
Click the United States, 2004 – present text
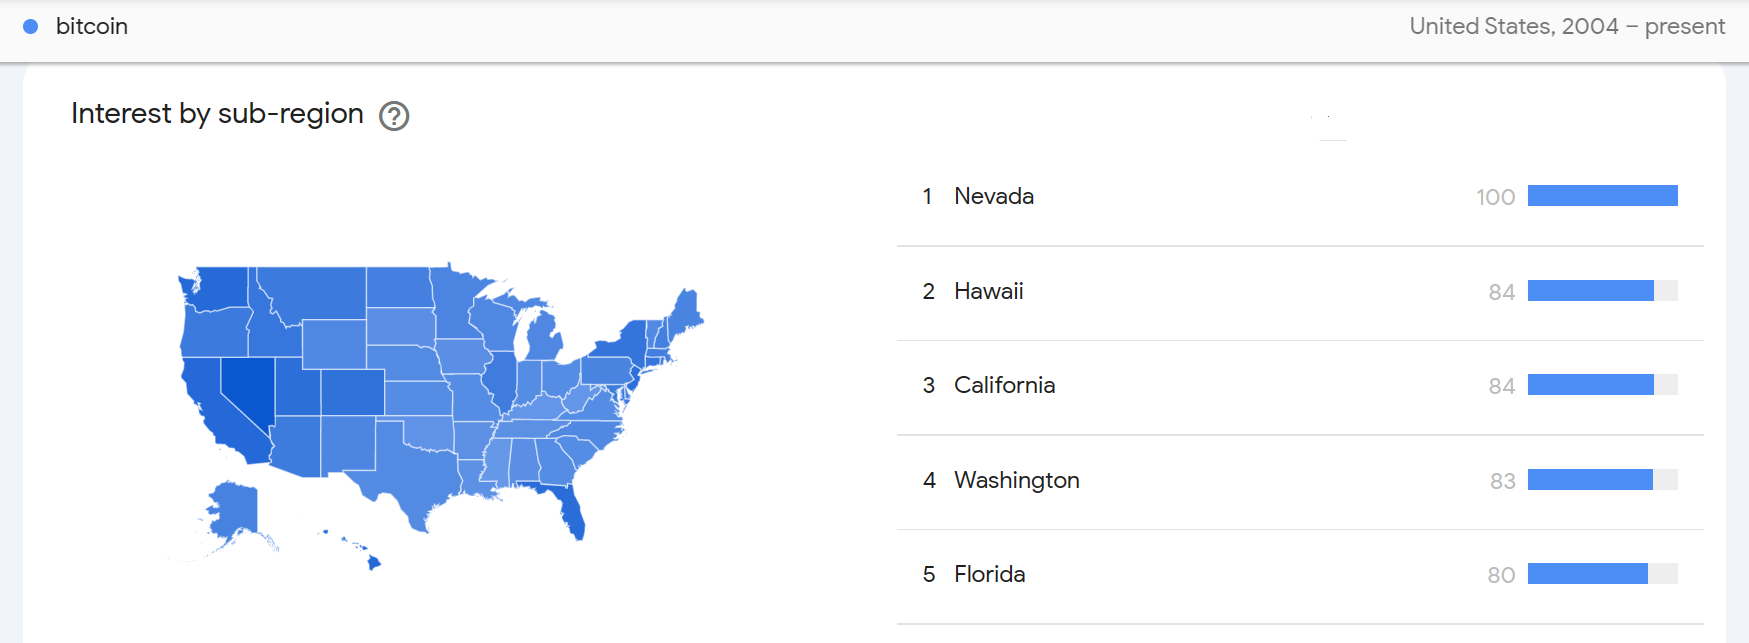(x=1566, y=27)
